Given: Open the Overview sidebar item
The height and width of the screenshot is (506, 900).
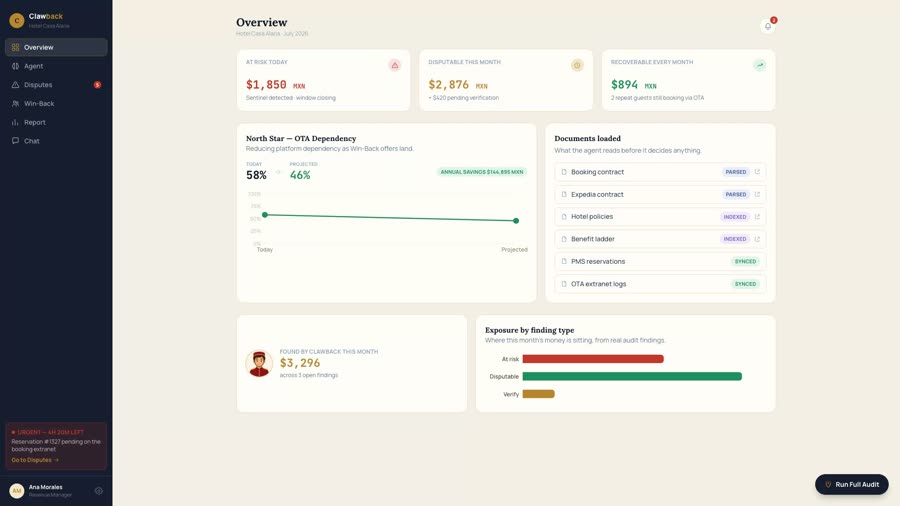Looking at the screenshot, I should click(56, 47).
